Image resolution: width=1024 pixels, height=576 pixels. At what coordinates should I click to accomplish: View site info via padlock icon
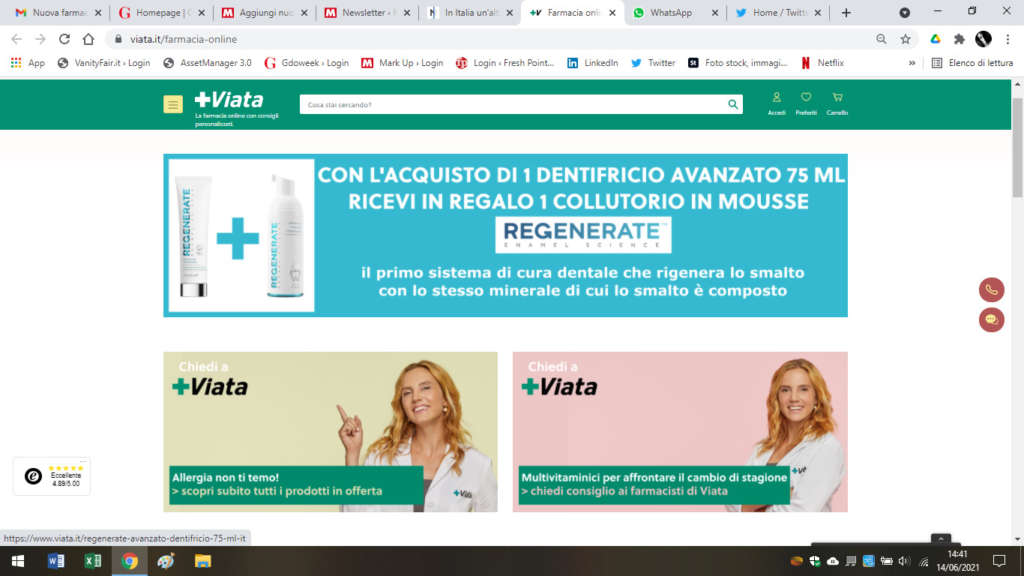click(118, 39)
